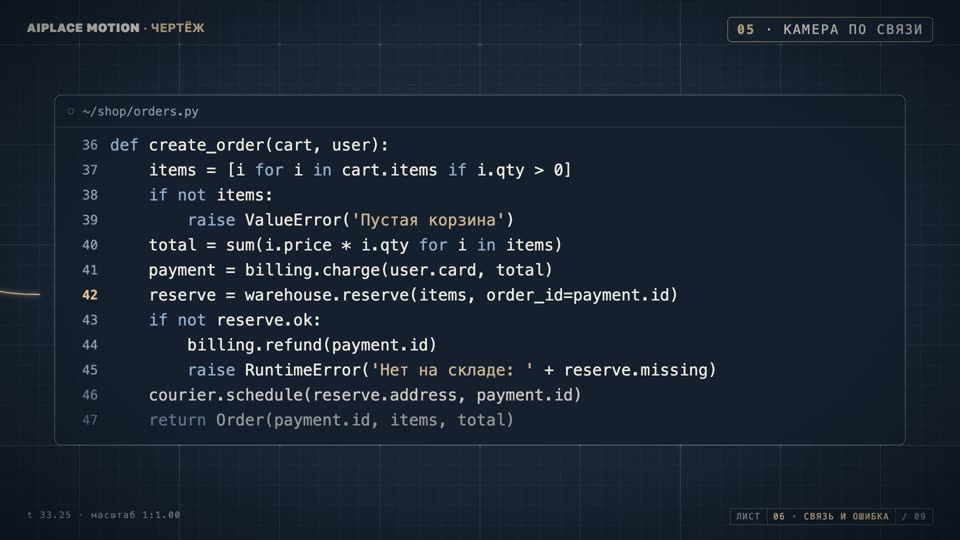Click line number 44
Viewport: 960px width, 540px height.
(90, 345)
